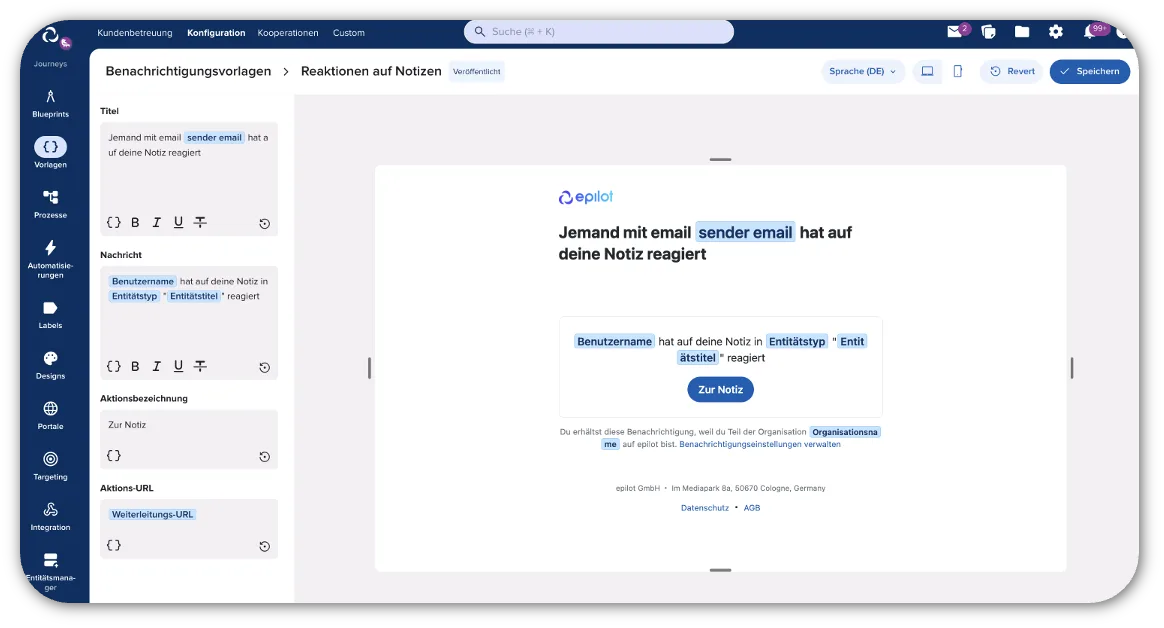Reset the Aktions-URL field
The image size is (1164, 628).
(x=264, y=547)
